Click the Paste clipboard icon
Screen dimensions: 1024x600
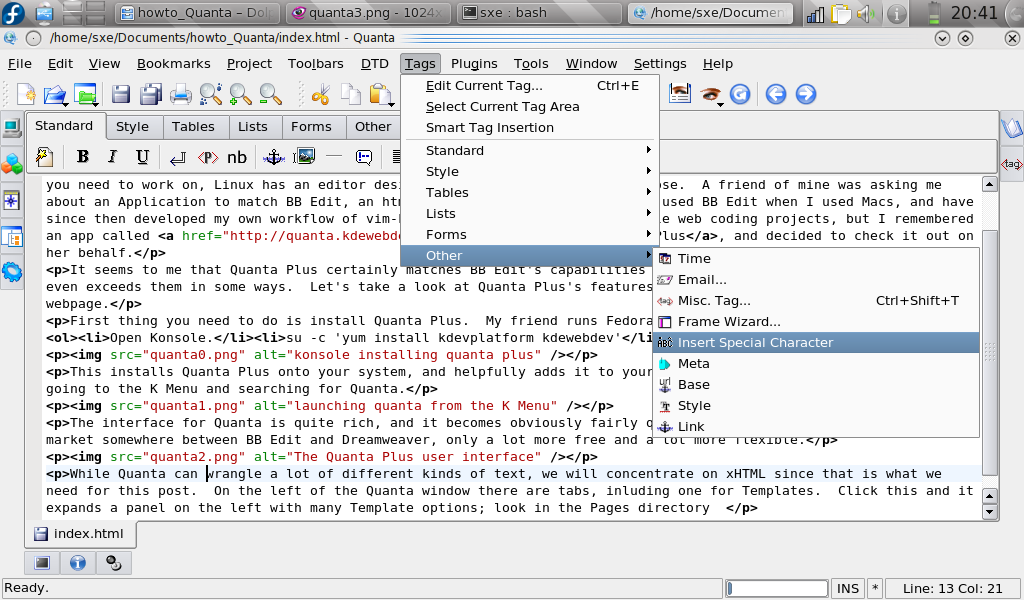click(379, 94)
